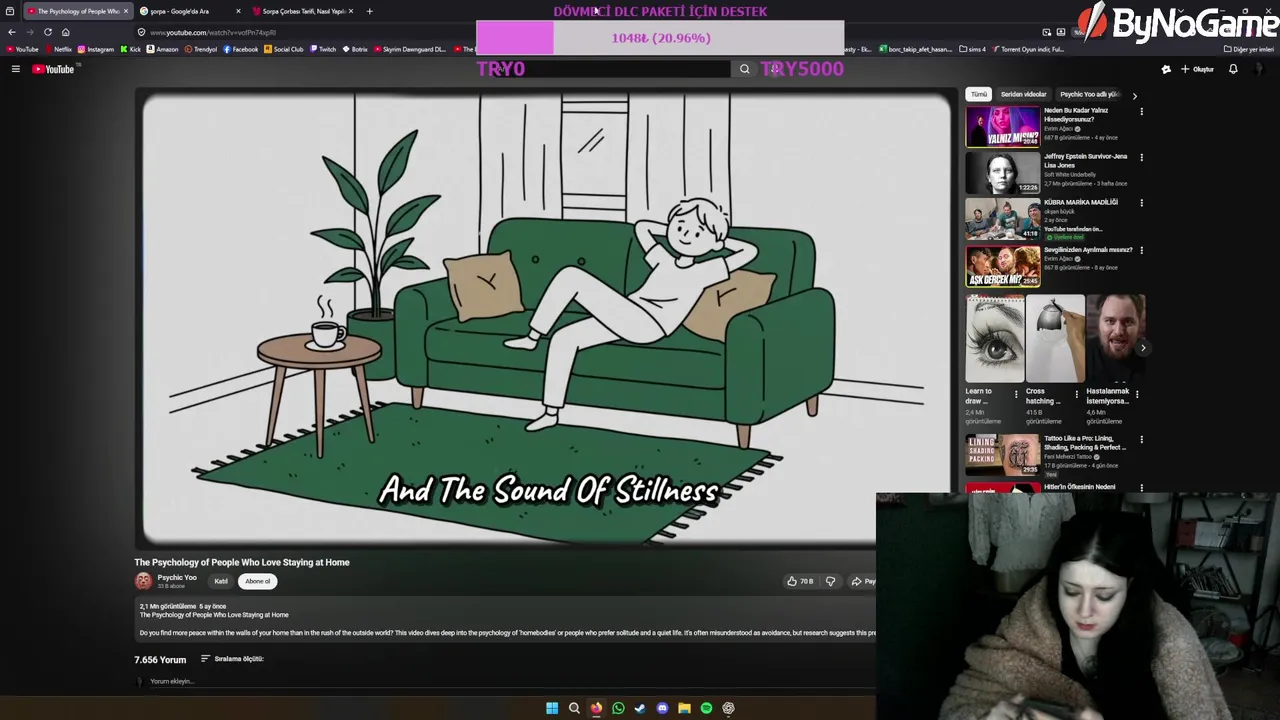Show next shorts with carousel arrow
Viewport: 1280px width, 720px height.
pyautogui.click(x=1142, y=348)
